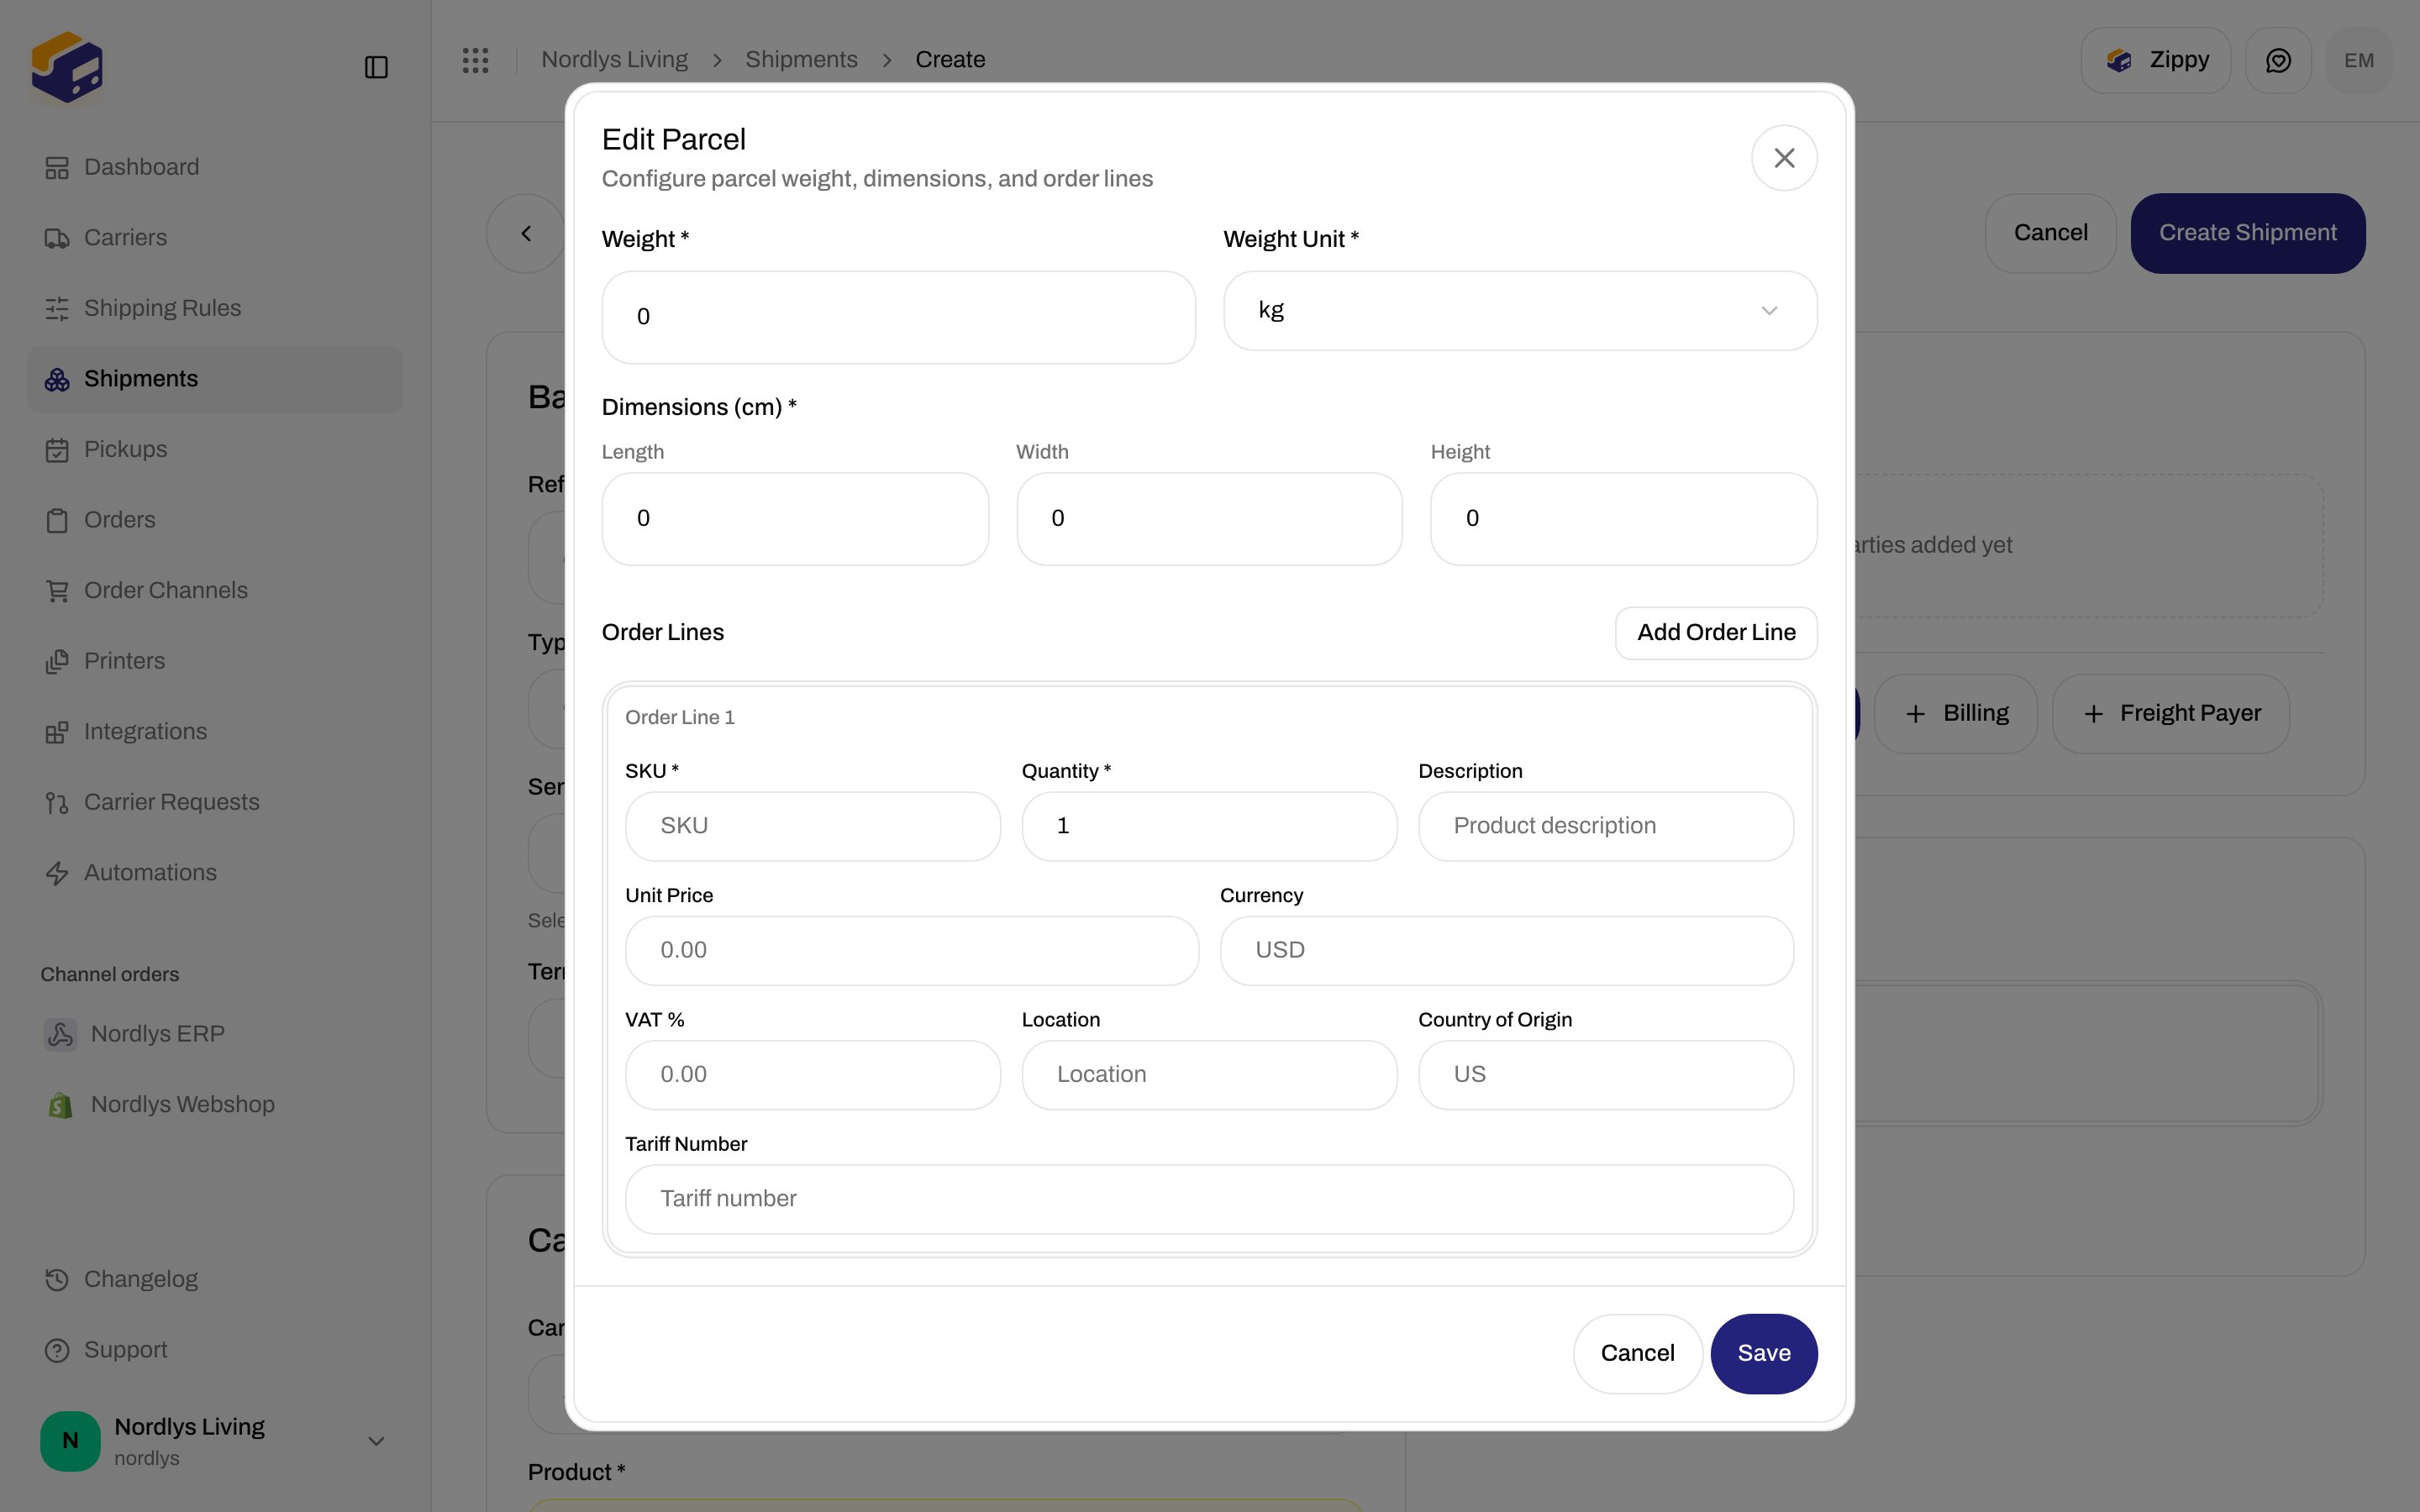The width and height of the screenshot is (2420, 1512).
Task: Click Create Shipment button
Action: click(x=2247, y=233)
